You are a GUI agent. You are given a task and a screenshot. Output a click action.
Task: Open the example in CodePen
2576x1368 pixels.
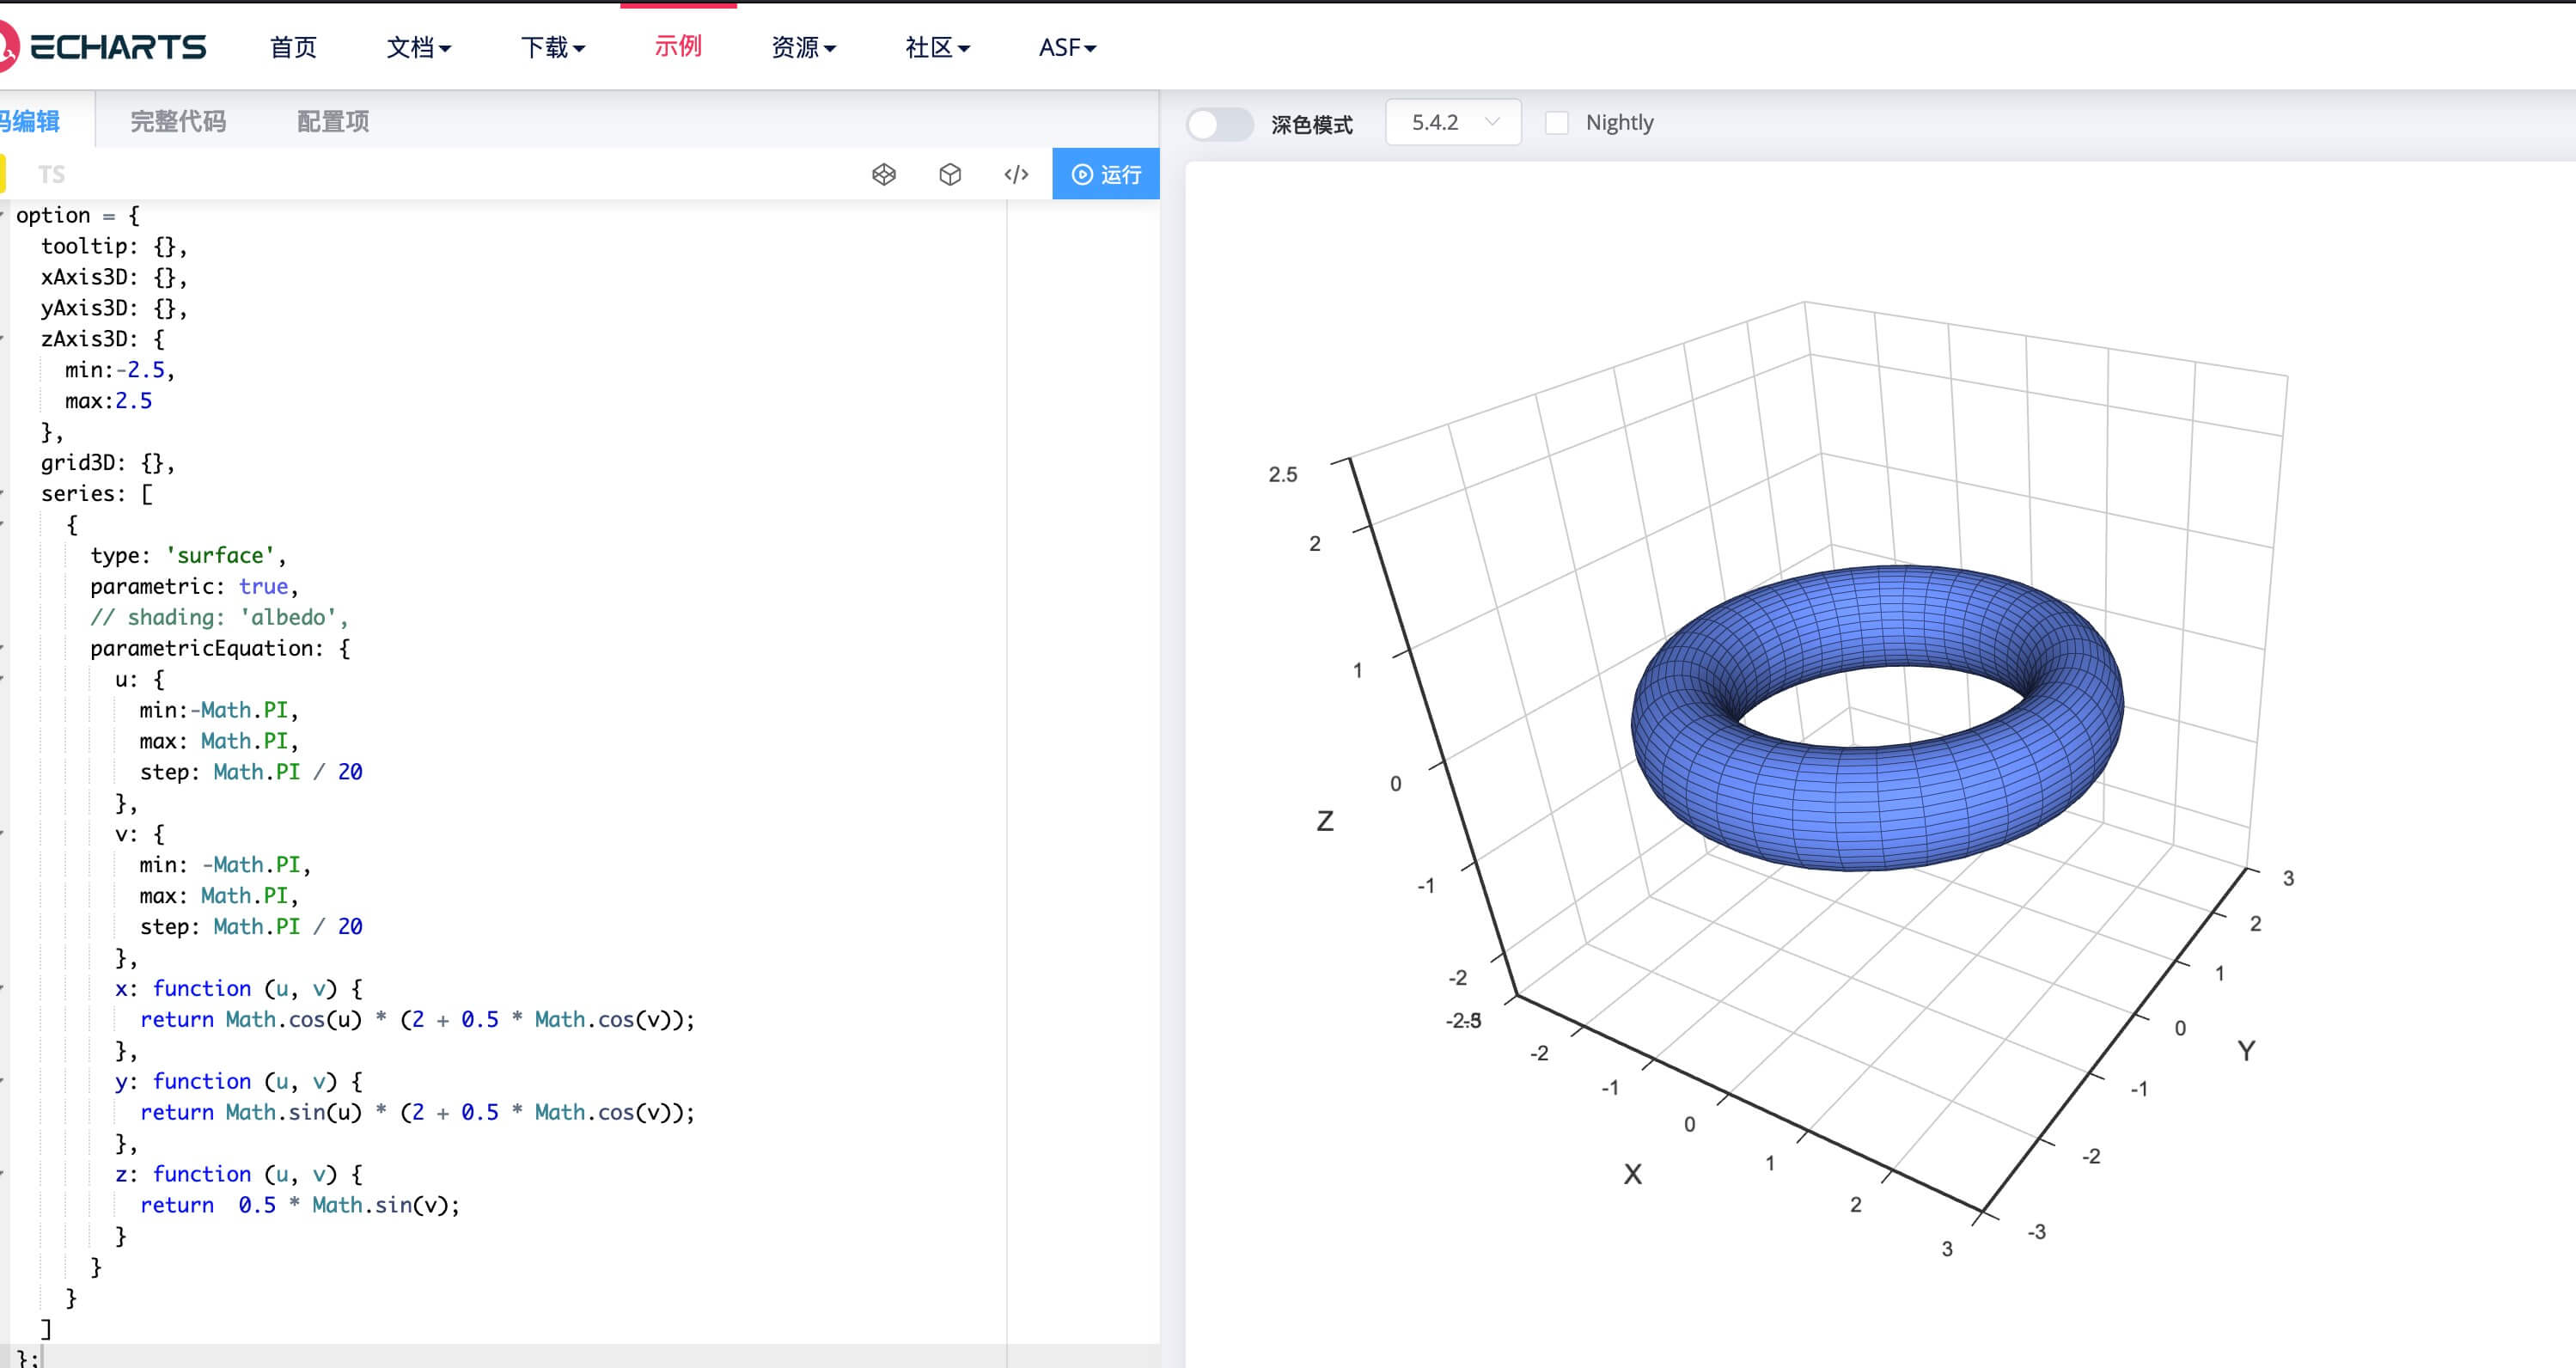tap(884, 175)
